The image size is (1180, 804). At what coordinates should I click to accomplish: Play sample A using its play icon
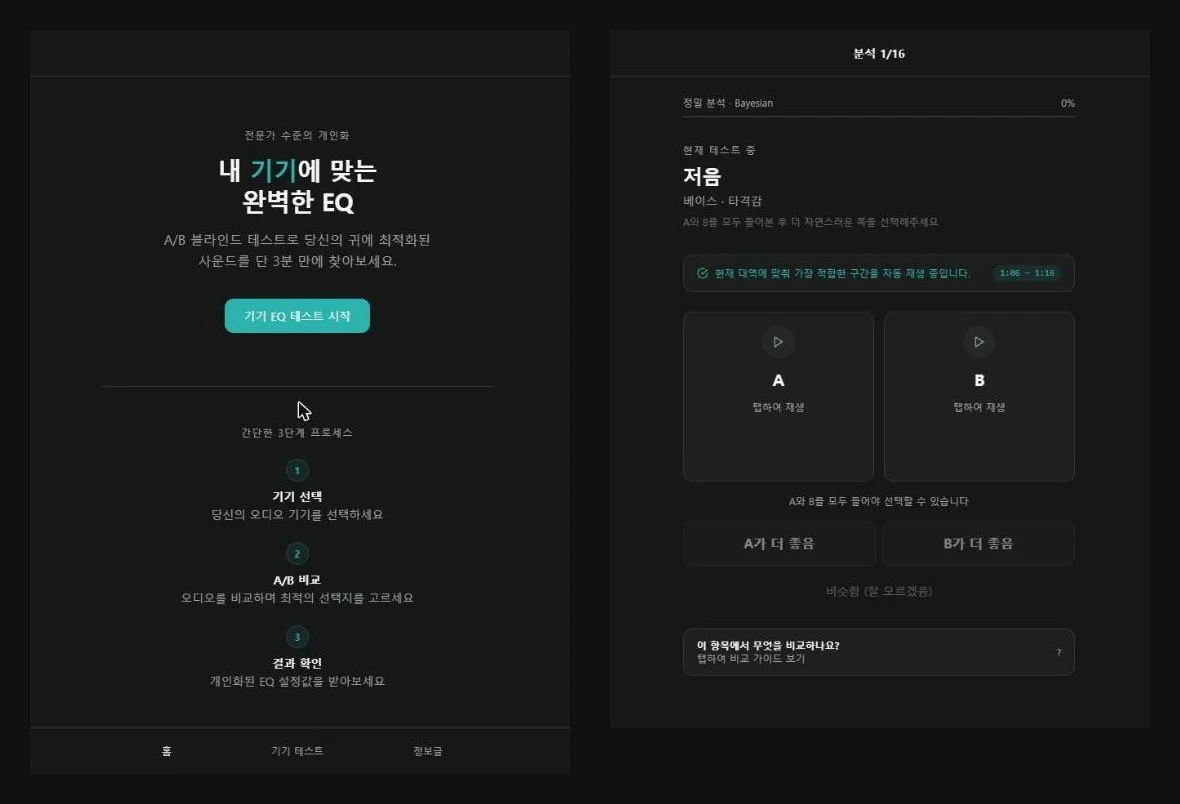pos(778,342)
